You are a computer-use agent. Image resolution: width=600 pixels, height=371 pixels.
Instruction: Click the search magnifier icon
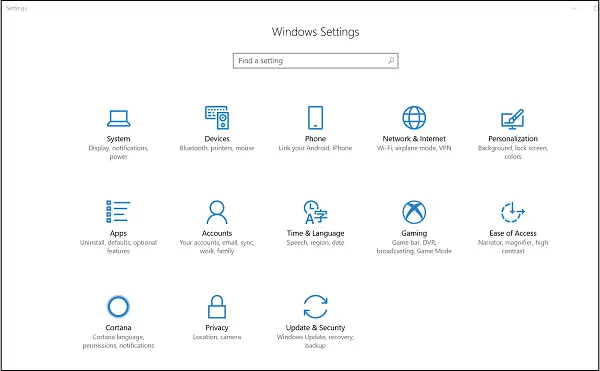point(391,60)
